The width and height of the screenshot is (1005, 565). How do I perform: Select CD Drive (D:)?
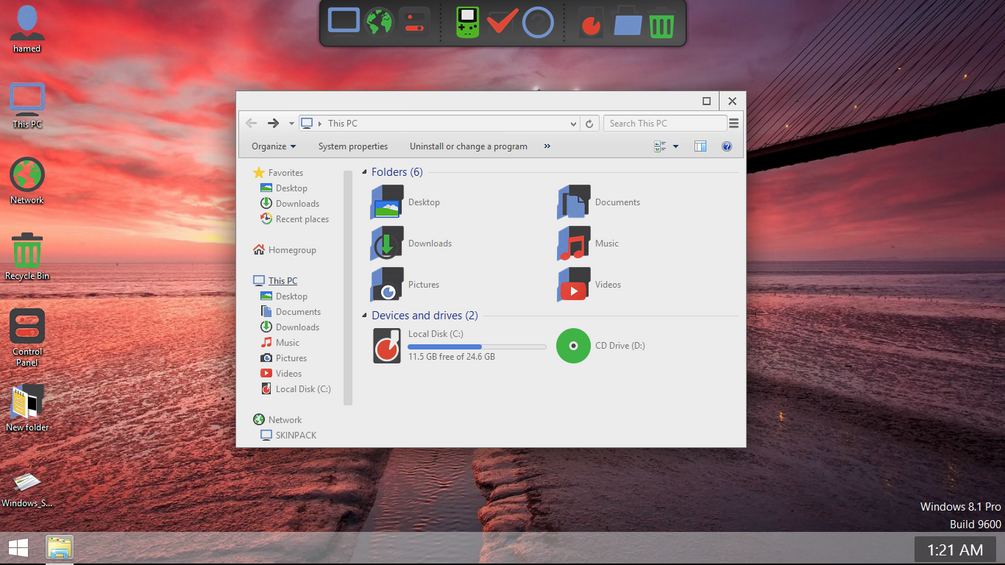tap(601, 345)
